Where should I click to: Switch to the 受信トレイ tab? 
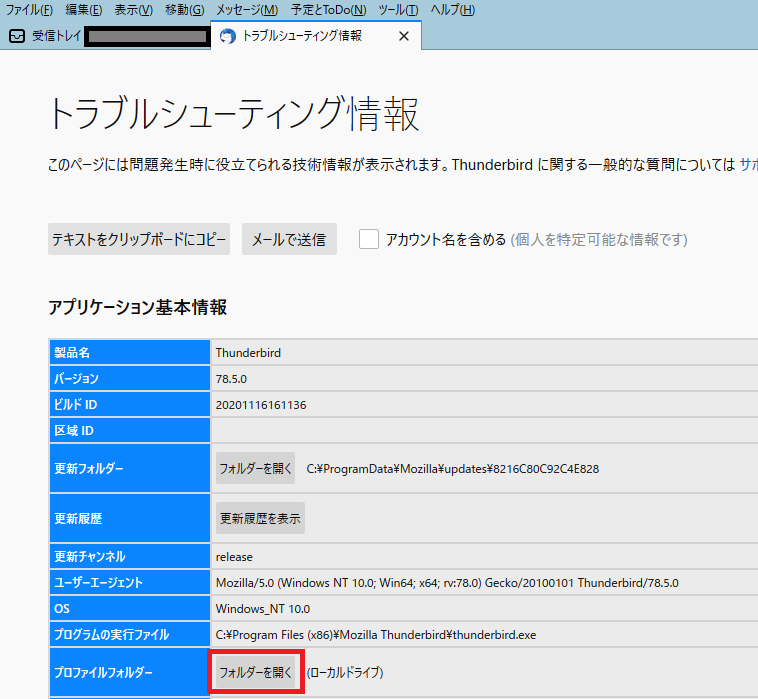point(107,36)
